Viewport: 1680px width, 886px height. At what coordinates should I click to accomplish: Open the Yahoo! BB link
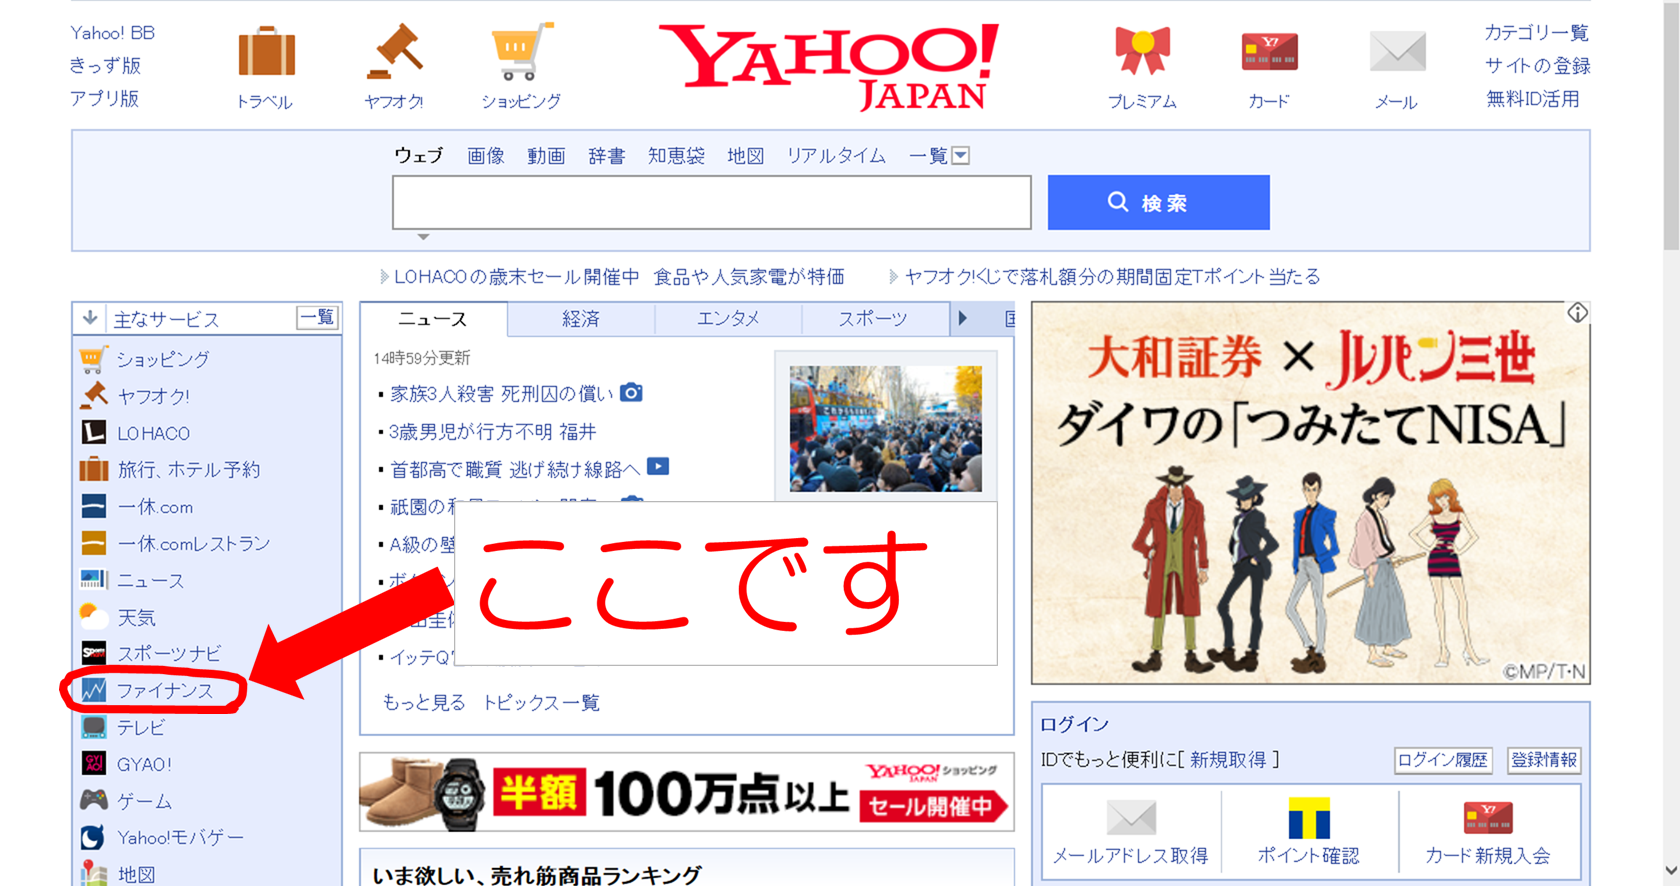[112, 33]
